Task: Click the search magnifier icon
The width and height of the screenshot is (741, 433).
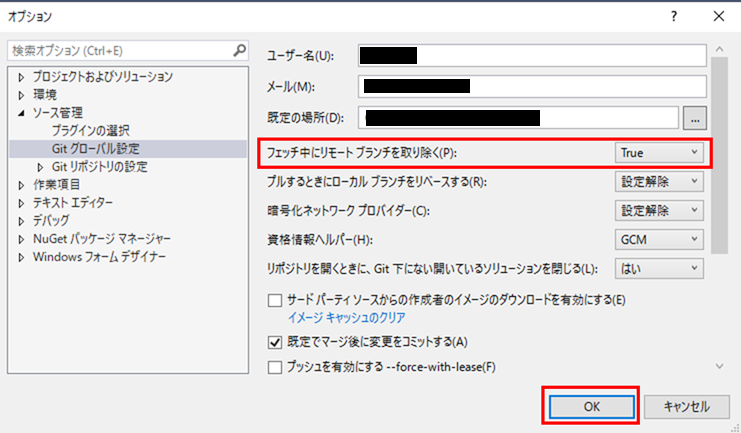Action: coord(240,50)
